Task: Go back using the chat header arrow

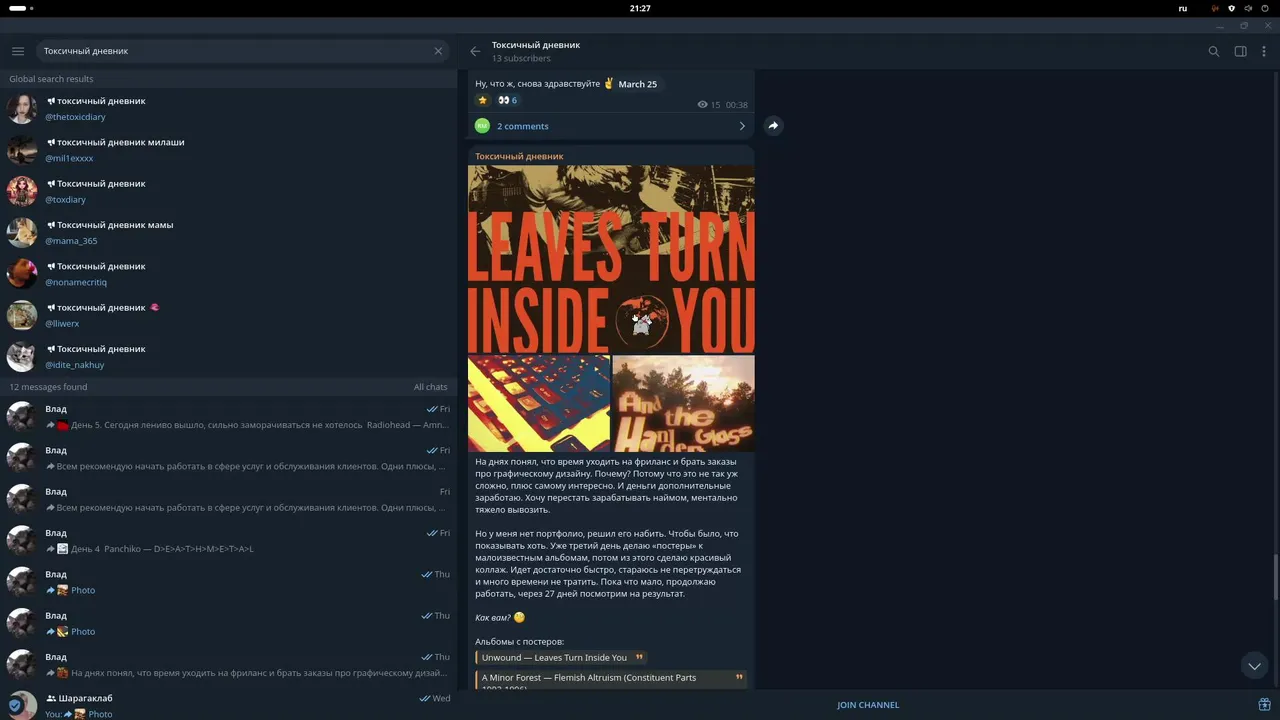Action: [475, 51]
